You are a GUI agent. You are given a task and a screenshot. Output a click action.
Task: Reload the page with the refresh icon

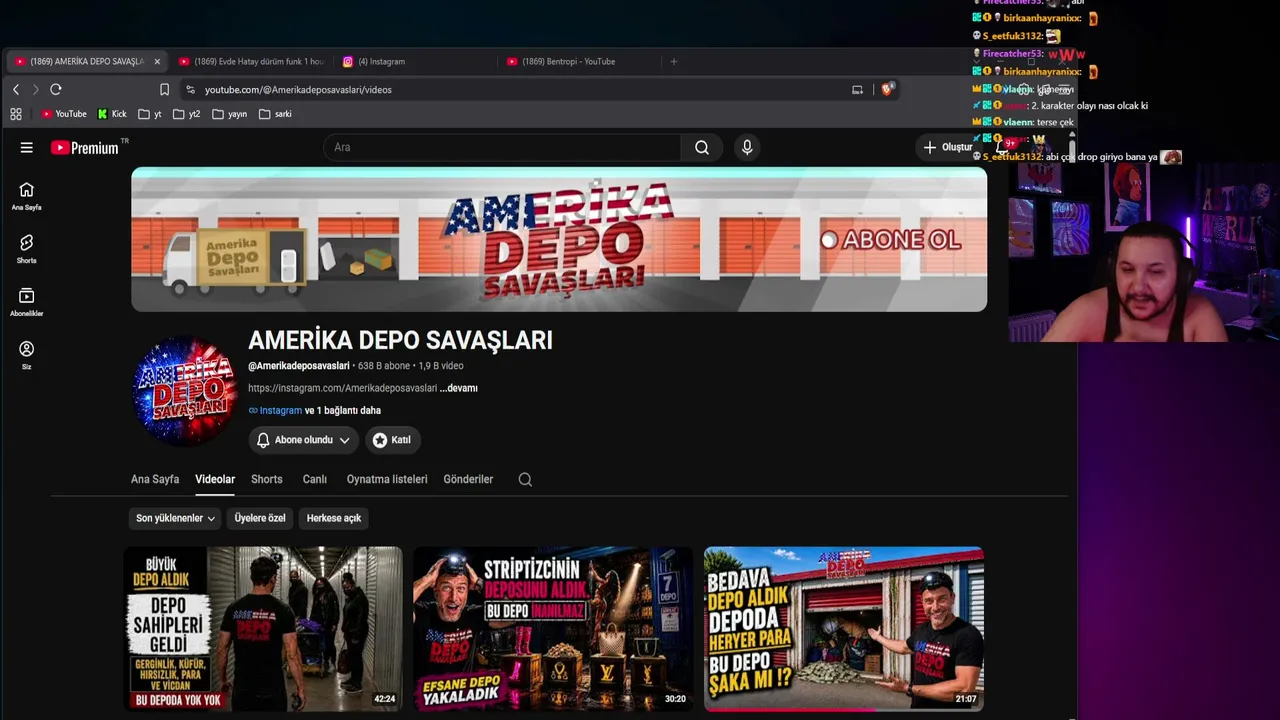56,89
